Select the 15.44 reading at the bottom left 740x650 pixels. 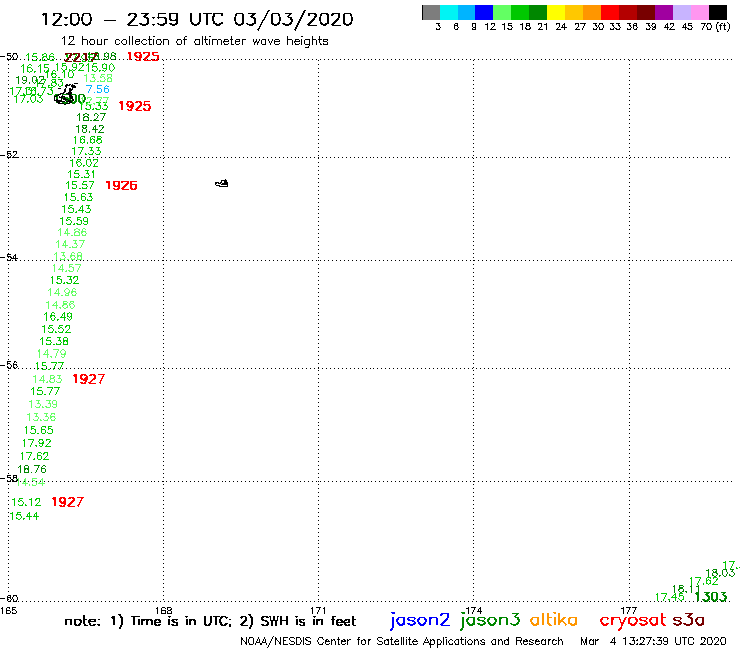click(x=24, y=516)
